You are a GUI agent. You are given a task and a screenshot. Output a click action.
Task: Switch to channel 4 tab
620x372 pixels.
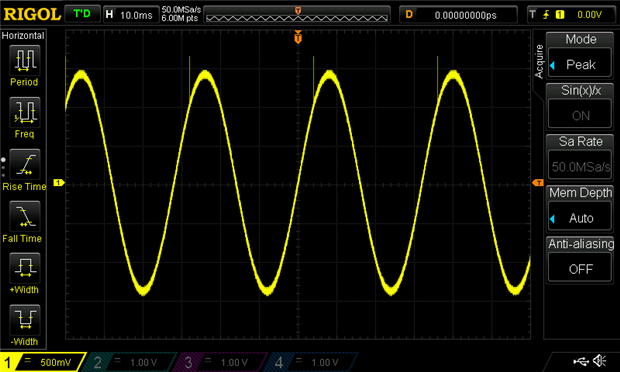(310, 362)
